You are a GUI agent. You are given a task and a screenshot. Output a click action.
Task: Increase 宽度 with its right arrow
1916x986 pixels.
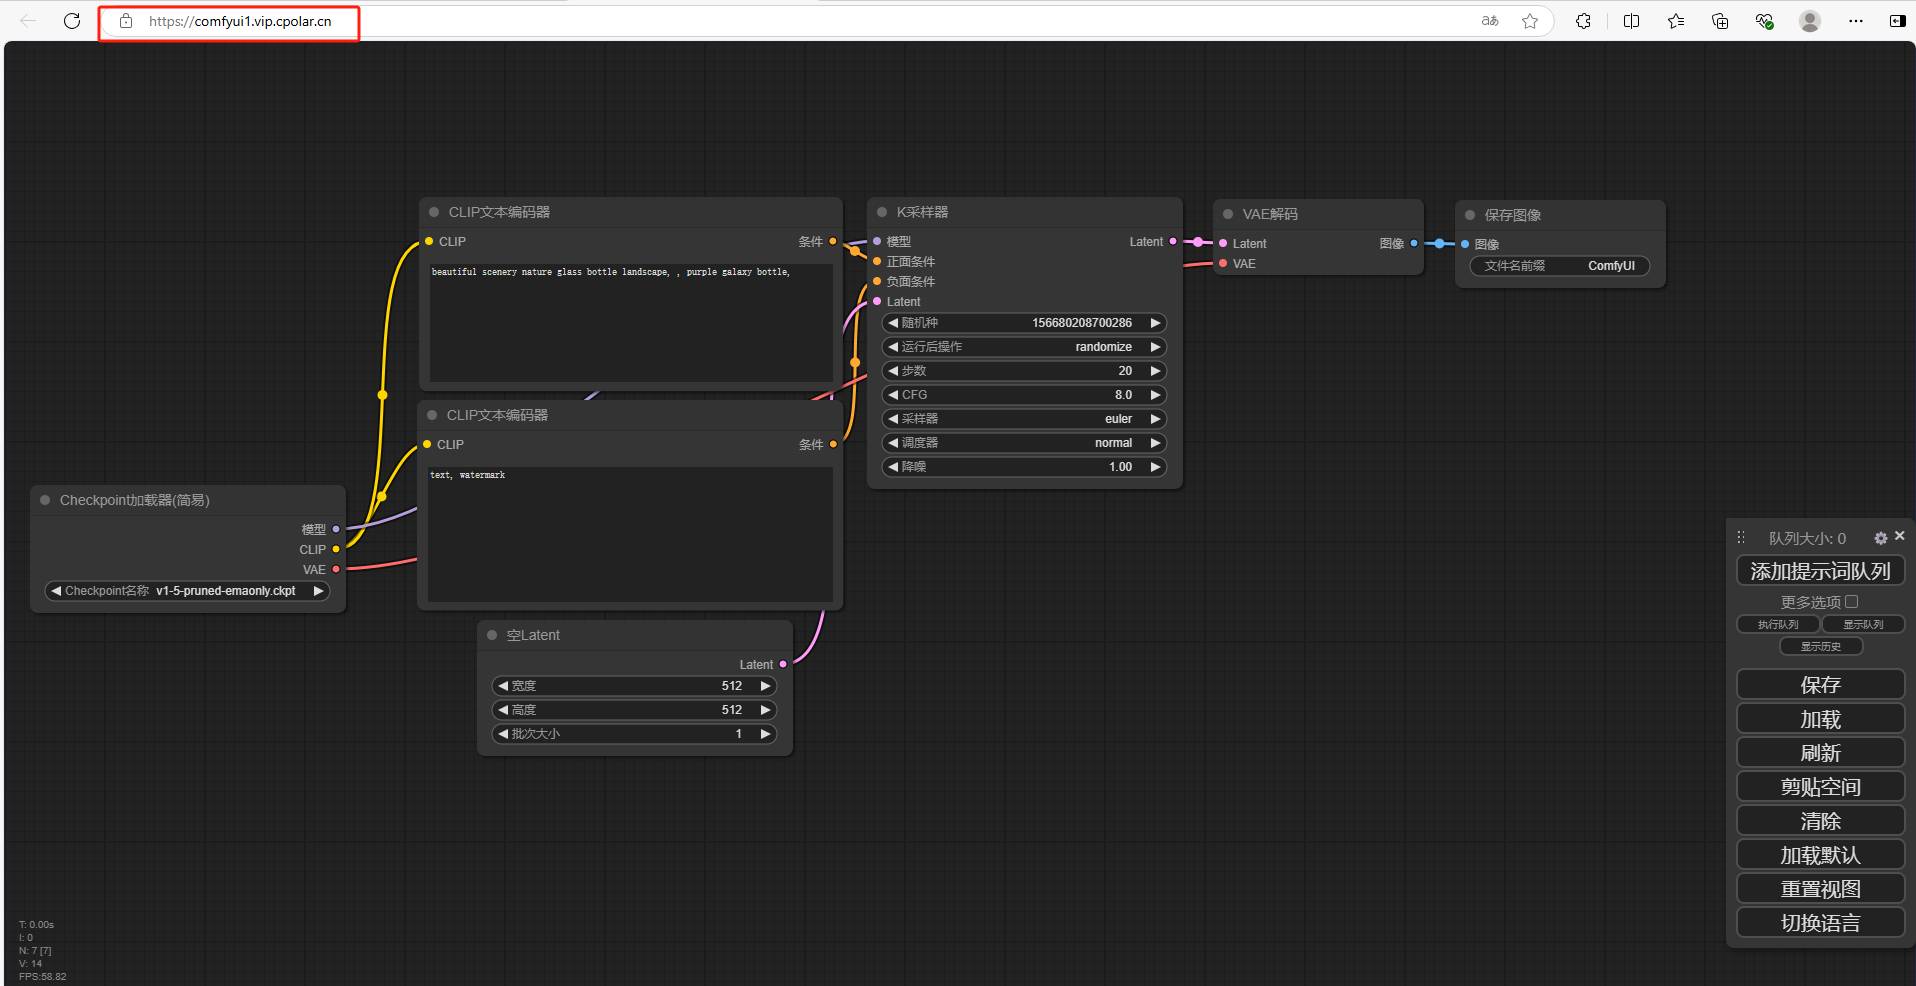coord(765,686)
